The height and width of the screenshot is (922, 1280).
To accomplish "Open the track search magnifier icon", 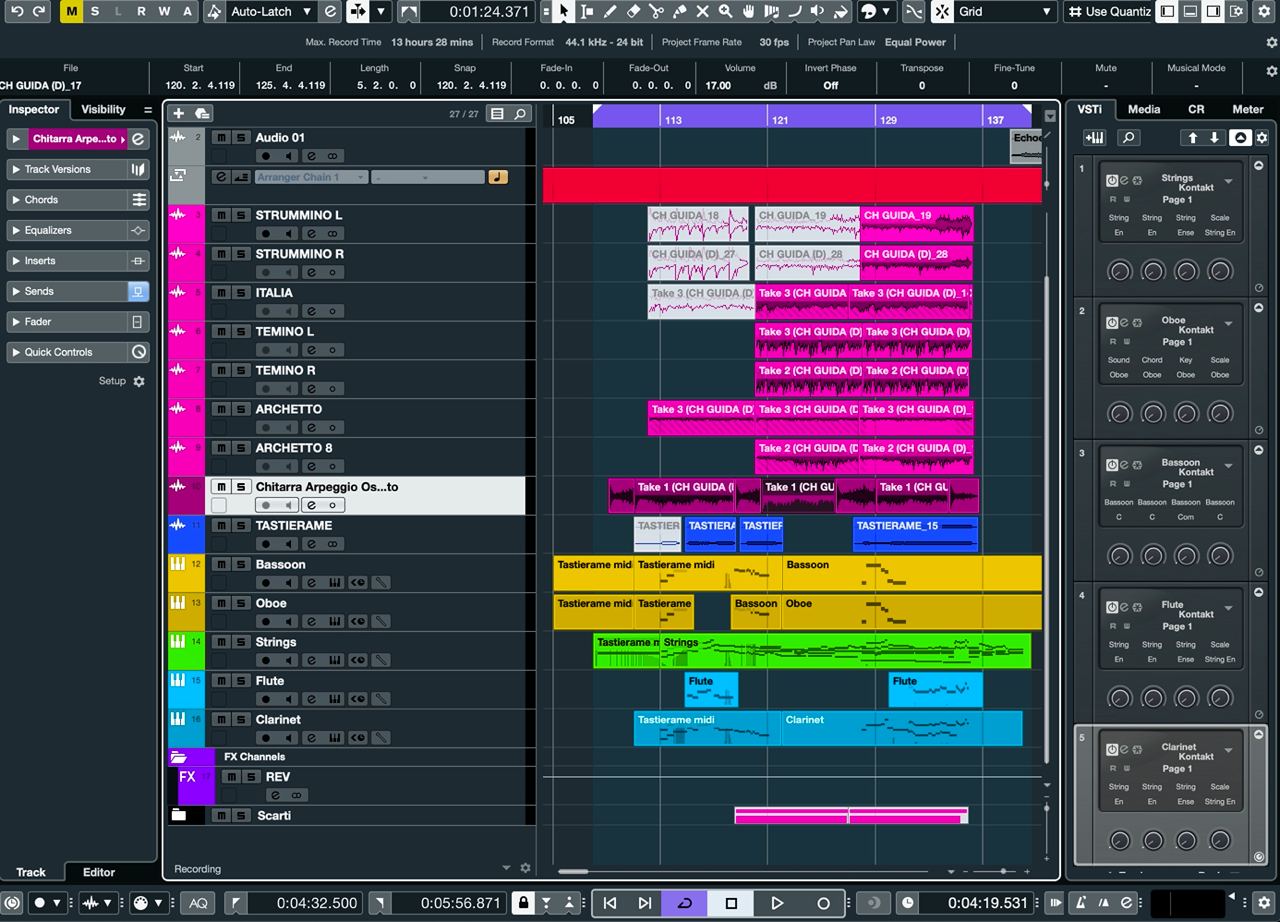I will pos(520,114).
